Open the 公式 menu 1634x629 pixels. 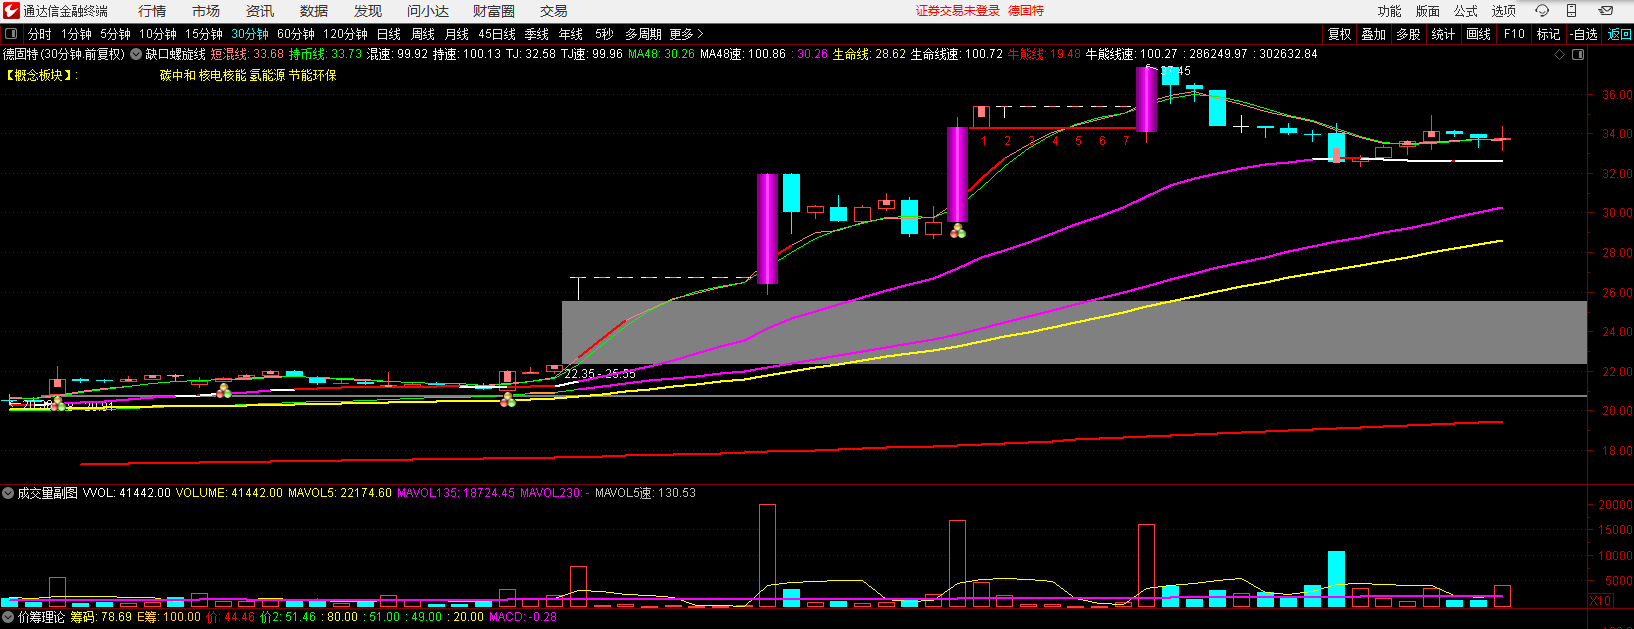(1466, 11)
